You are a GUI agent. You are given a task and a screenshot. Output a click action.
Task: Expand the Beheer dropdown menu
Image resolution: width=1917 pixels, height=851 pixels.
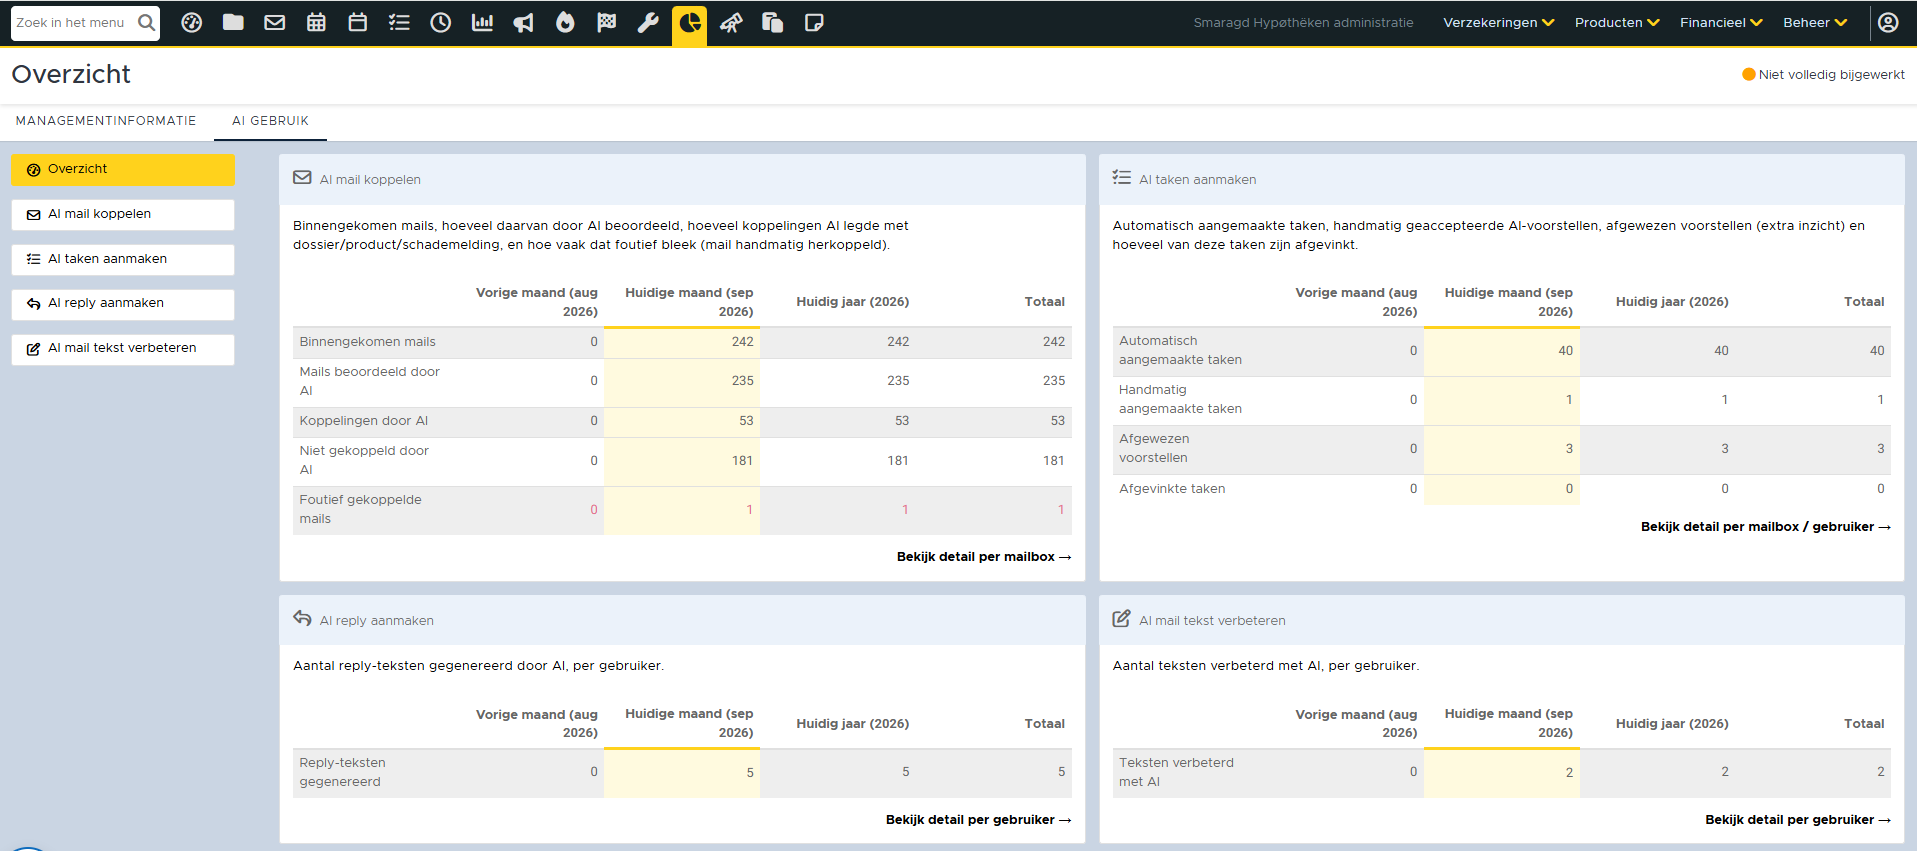(1815, 23)
